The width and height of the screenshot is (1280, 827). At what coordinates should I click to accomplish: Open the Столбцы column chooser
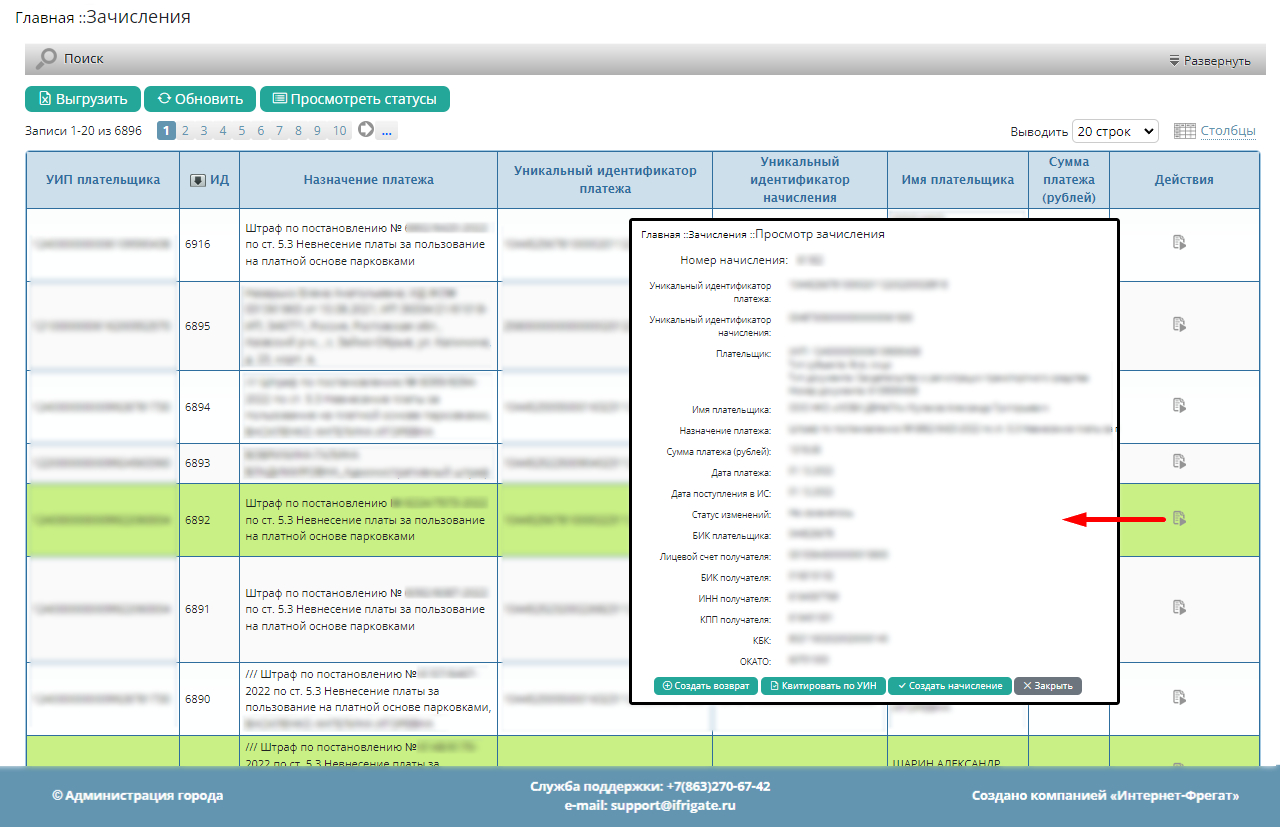coord(1227,131)
